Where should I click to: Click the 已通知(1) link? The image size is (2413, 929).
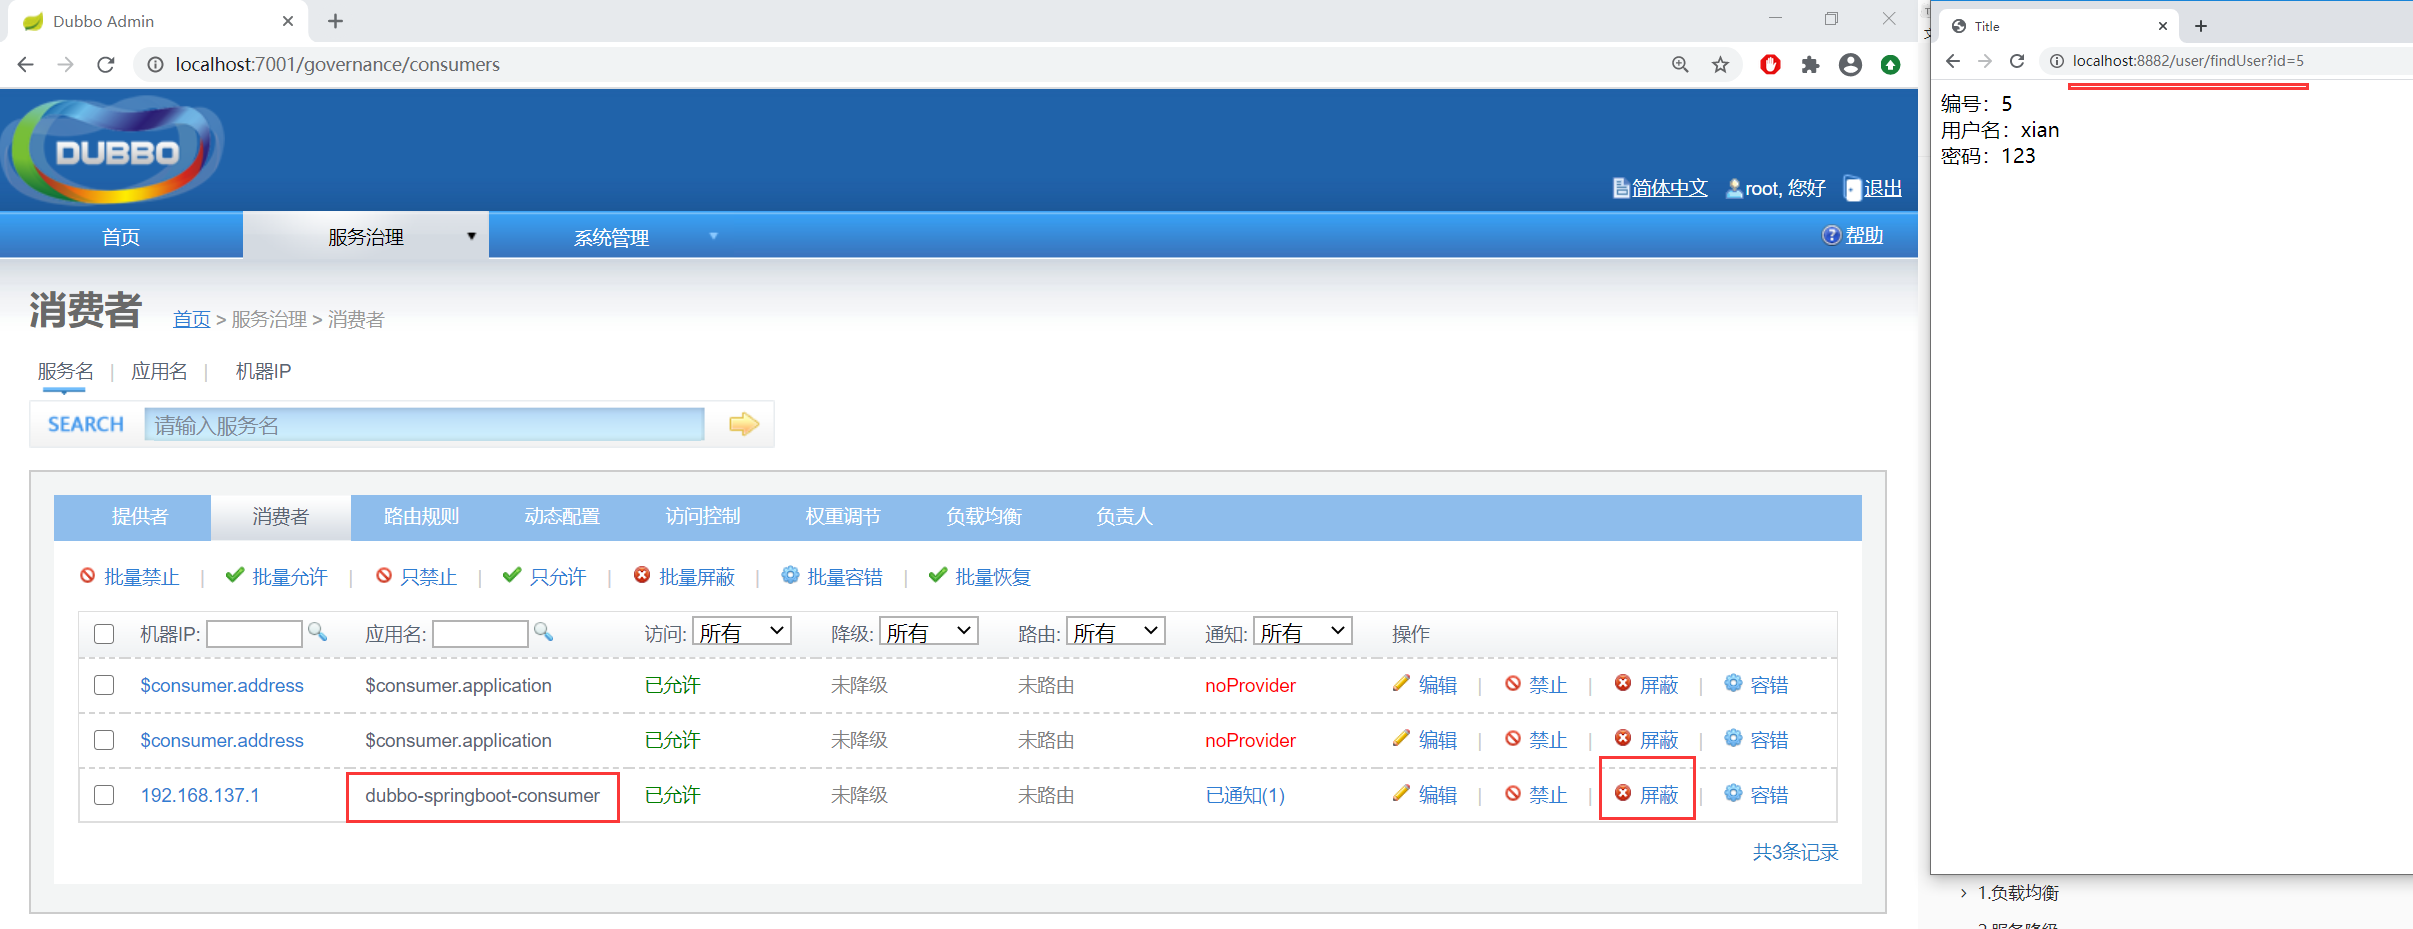pyautogui.click(x=1245, y=795)
